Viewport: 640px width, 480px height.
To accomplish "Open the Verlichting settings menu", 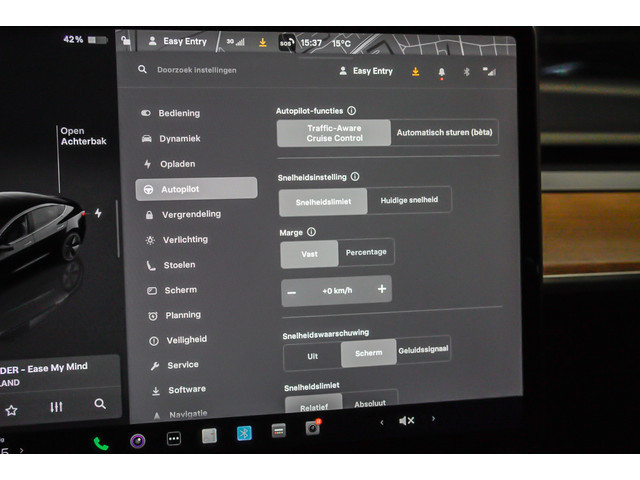I will pos(185,240).
